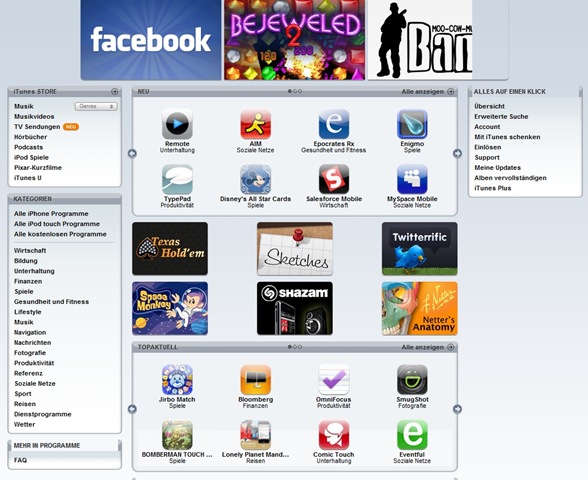Select the MySpace Mobile app icon
The image size is (588, 480).
pyautogui.click(x=412, y=179)
